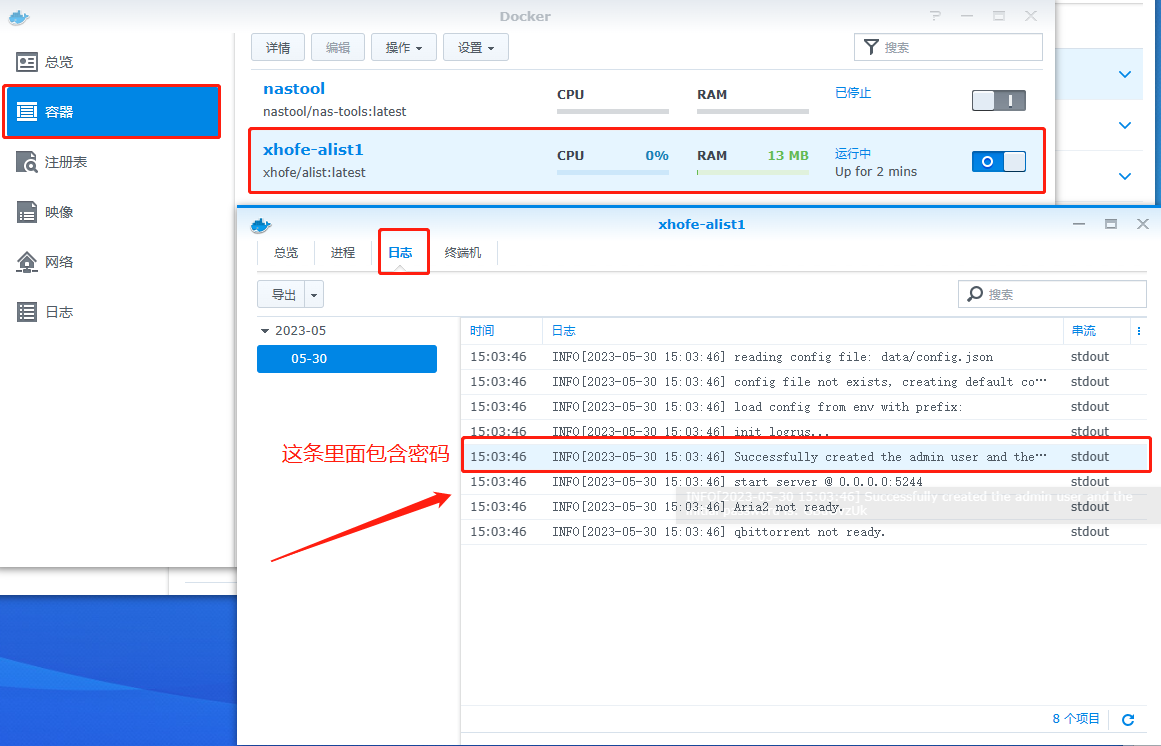This screenshot has height=746, width=1161.
Task: Select the 05-30 log date entry
Action: 346,359
